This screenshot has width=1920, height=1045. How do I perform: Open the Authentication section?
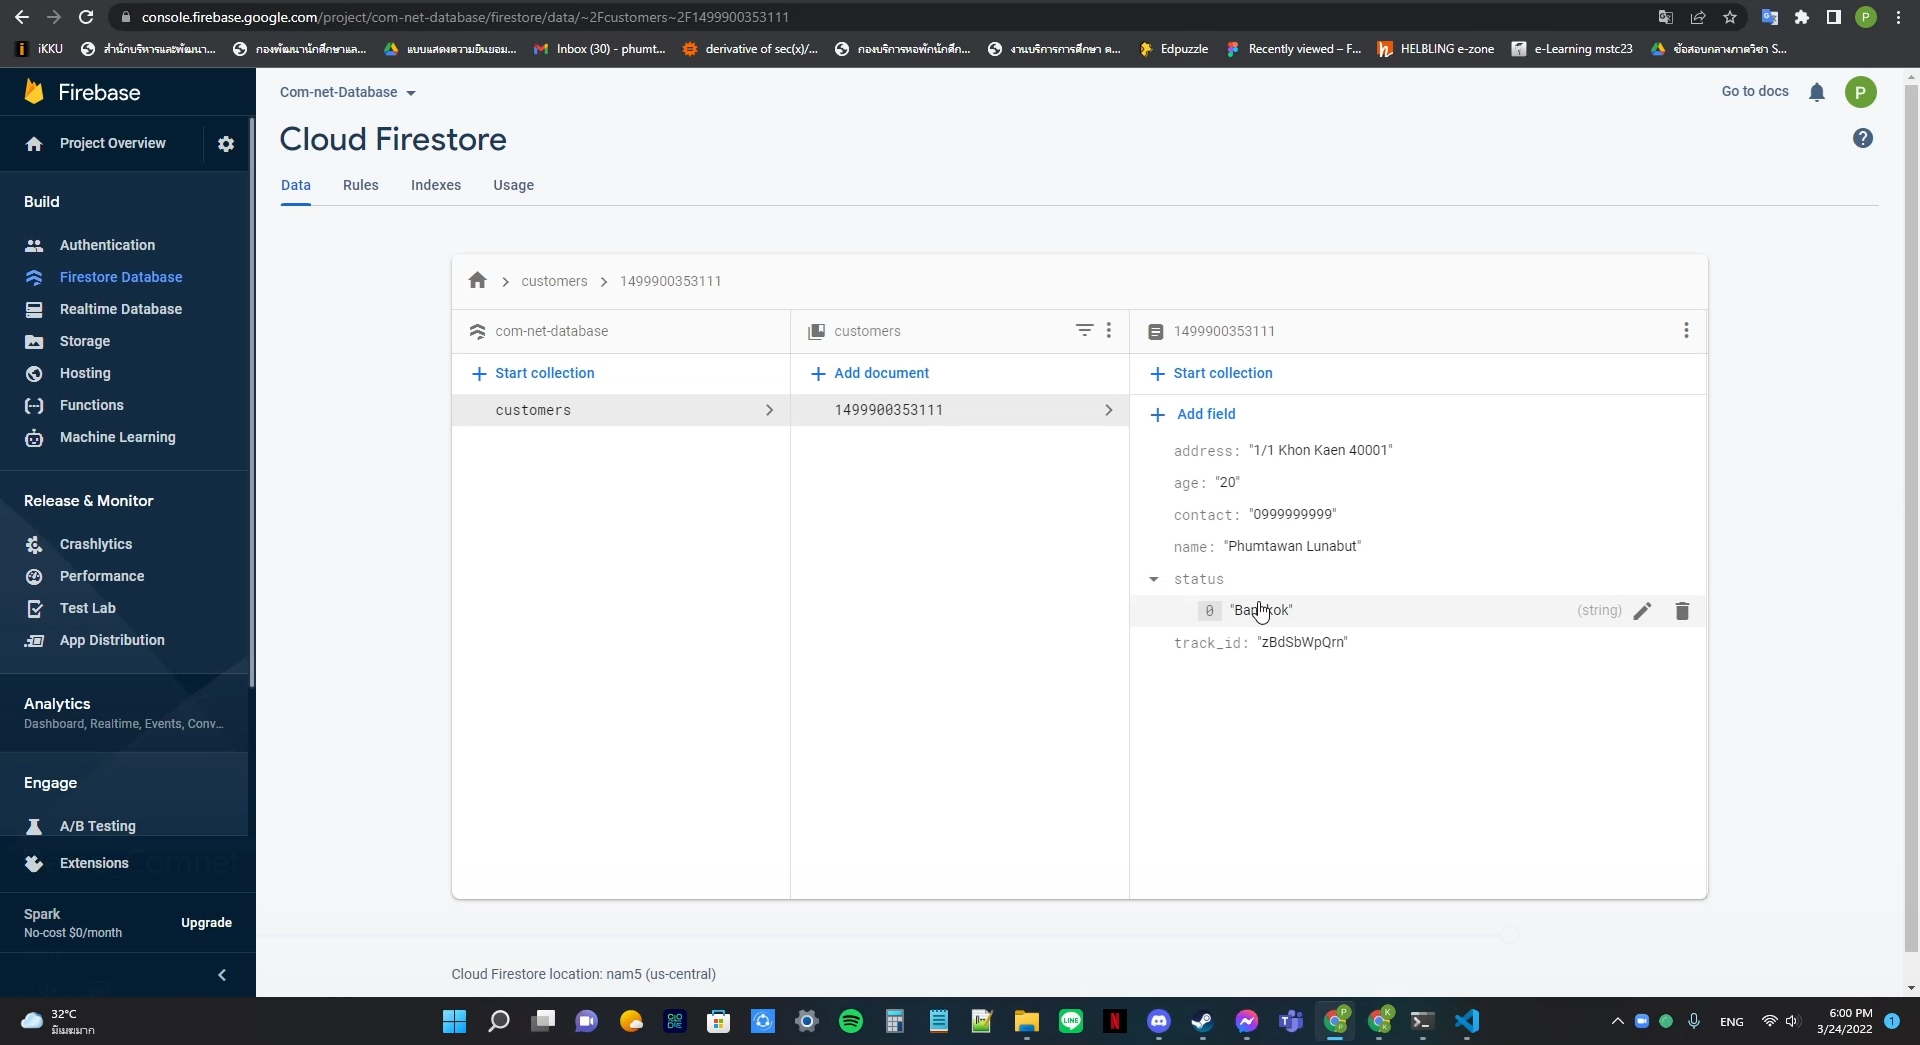(x=106, y=245)
